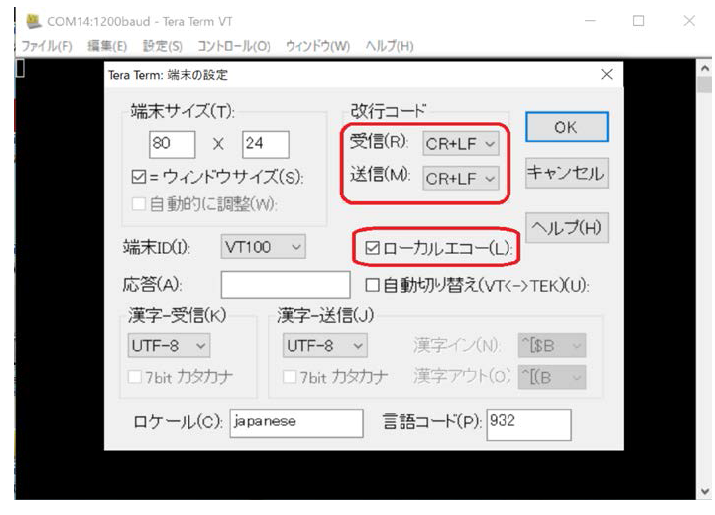Click the scrollbar down arrow in terminal window
This screenshot has width=715, height=515.
coord(705,492)
